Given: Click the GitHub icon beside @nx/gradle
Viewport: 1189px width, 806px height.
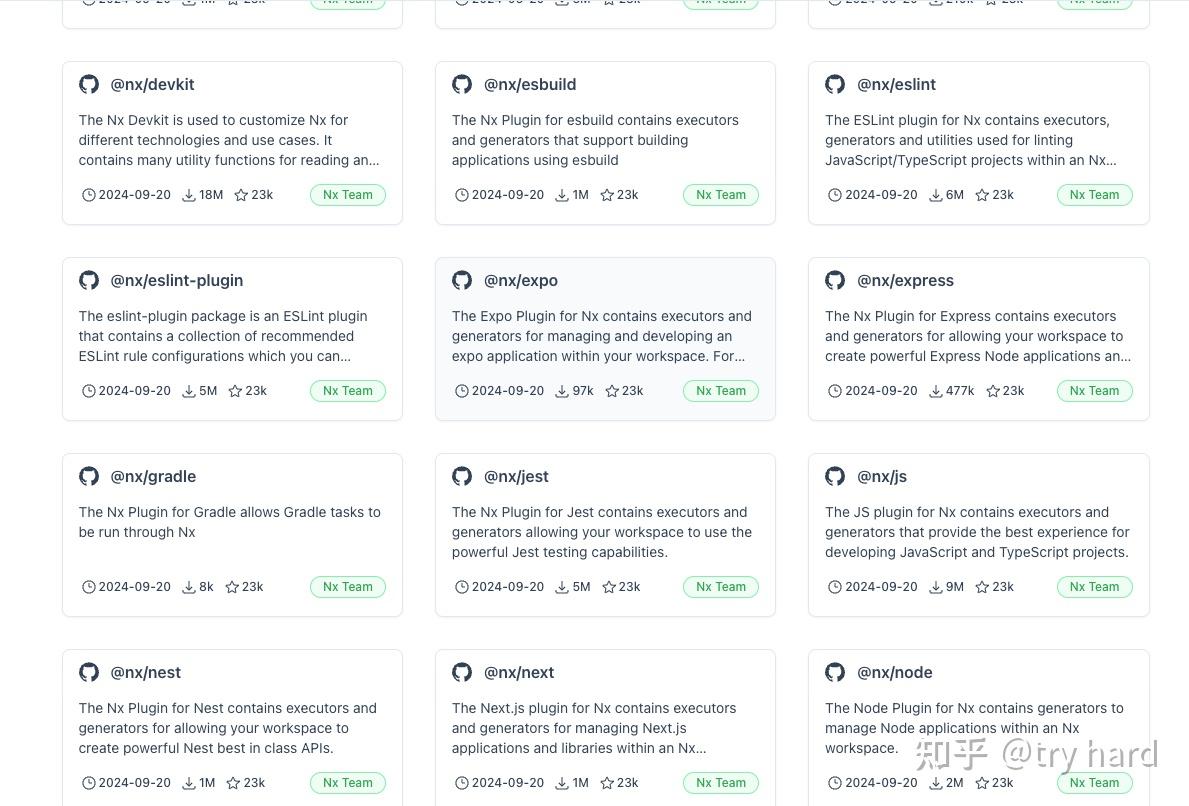Looking at the screenshot, I should pos(89,476).
